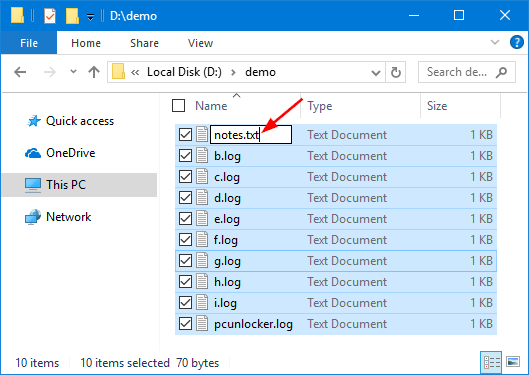Click the e.log file name
The height and width of the screenshot is (375, 529).
pyautogui.click(x=227, y=219)
